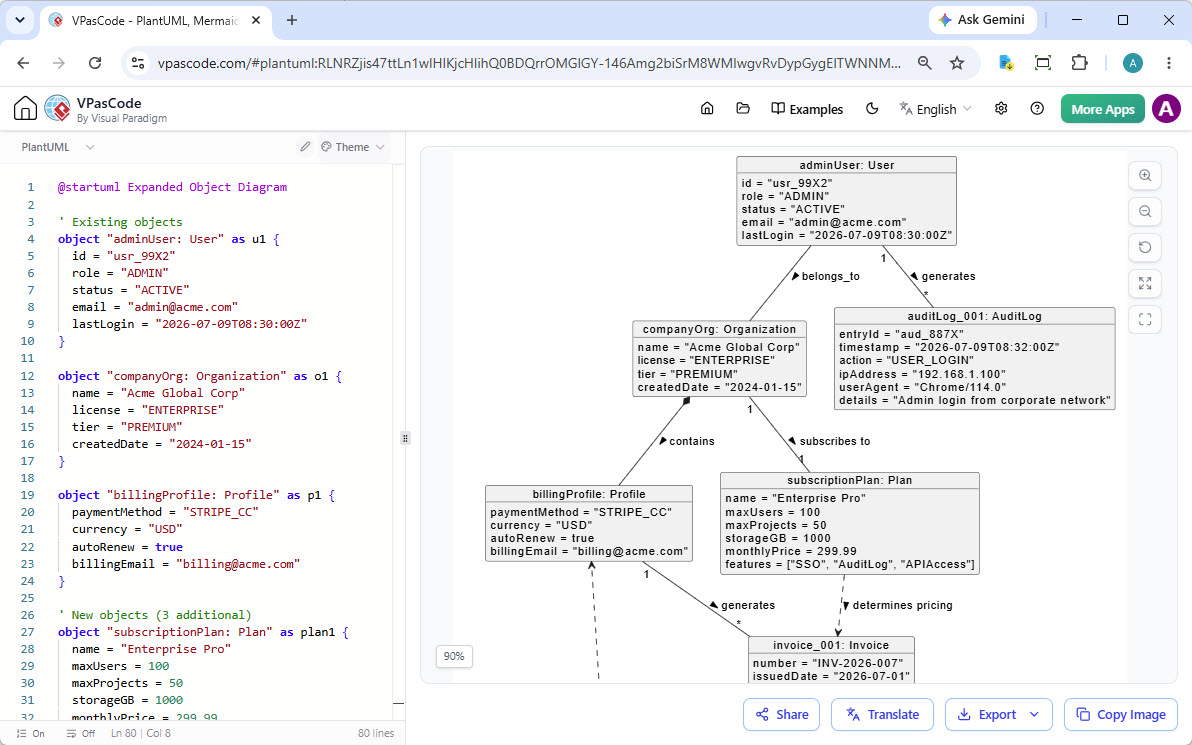Reset the diagram zoom with rotate icon
Screen dimensions: 1192x745
[x=1145, y=247]
